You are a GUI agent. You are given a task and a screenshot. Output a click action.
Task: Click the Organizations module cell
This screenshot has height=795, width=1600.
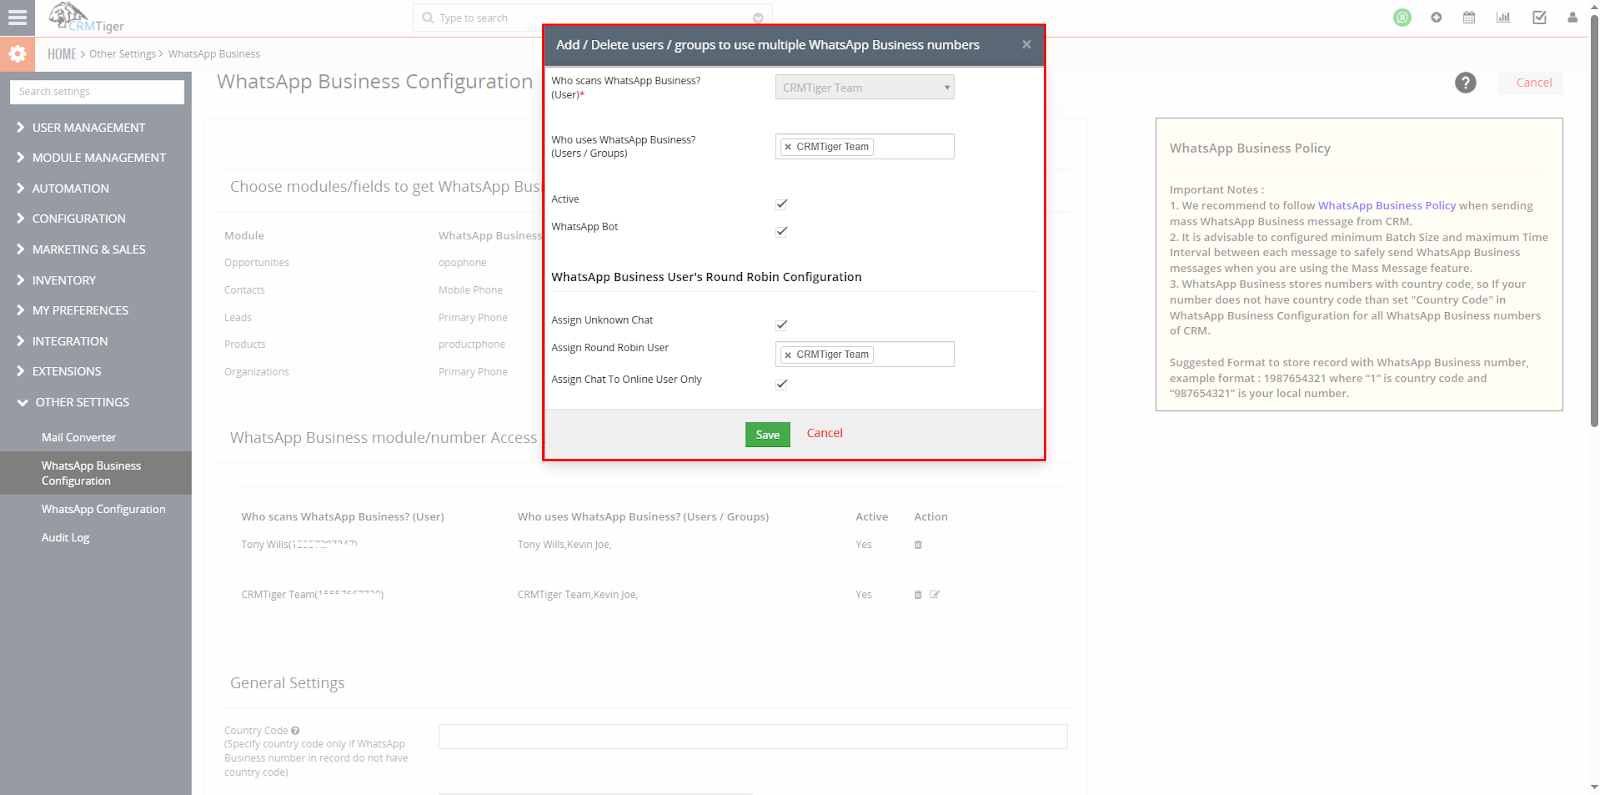click(257, 372)
